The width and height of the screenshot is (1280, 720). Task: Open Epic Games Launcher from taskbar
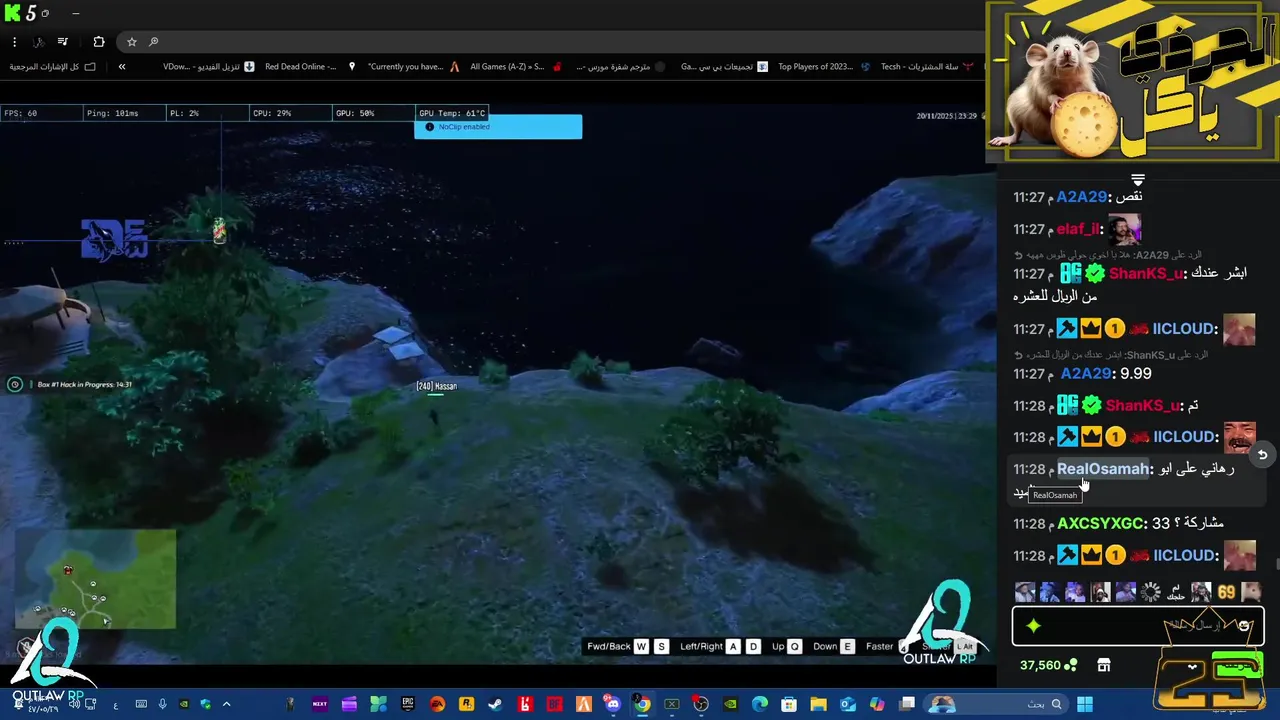407,705
